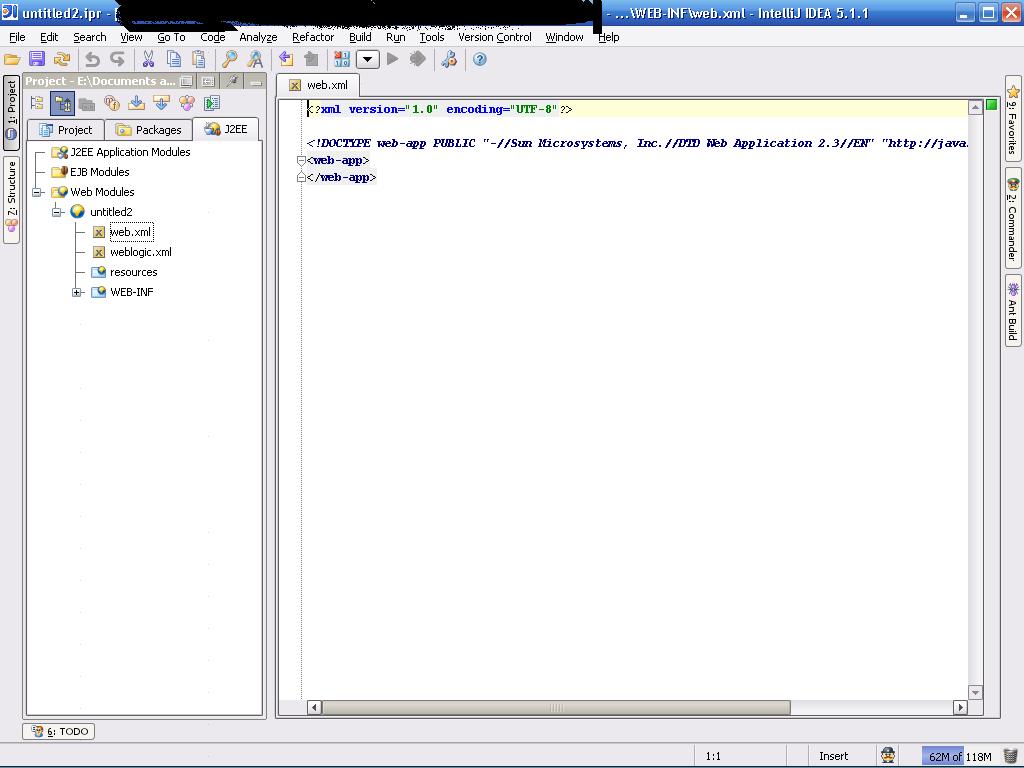
Task: Open the Refactor menu
Action: [x=312, y=37]
